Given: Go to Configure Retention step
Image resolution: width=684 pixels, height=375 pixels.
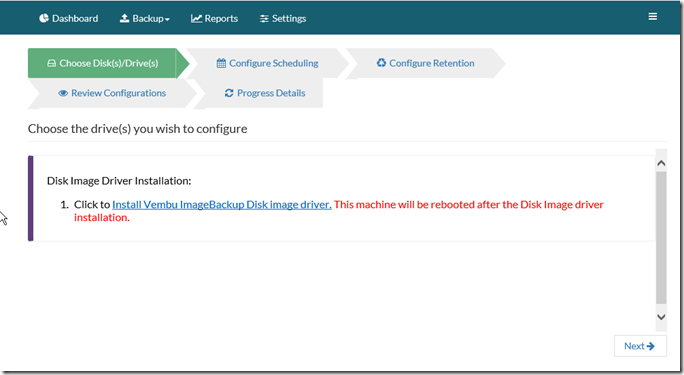Looking at the screenshot, I should tap(425, 63).
